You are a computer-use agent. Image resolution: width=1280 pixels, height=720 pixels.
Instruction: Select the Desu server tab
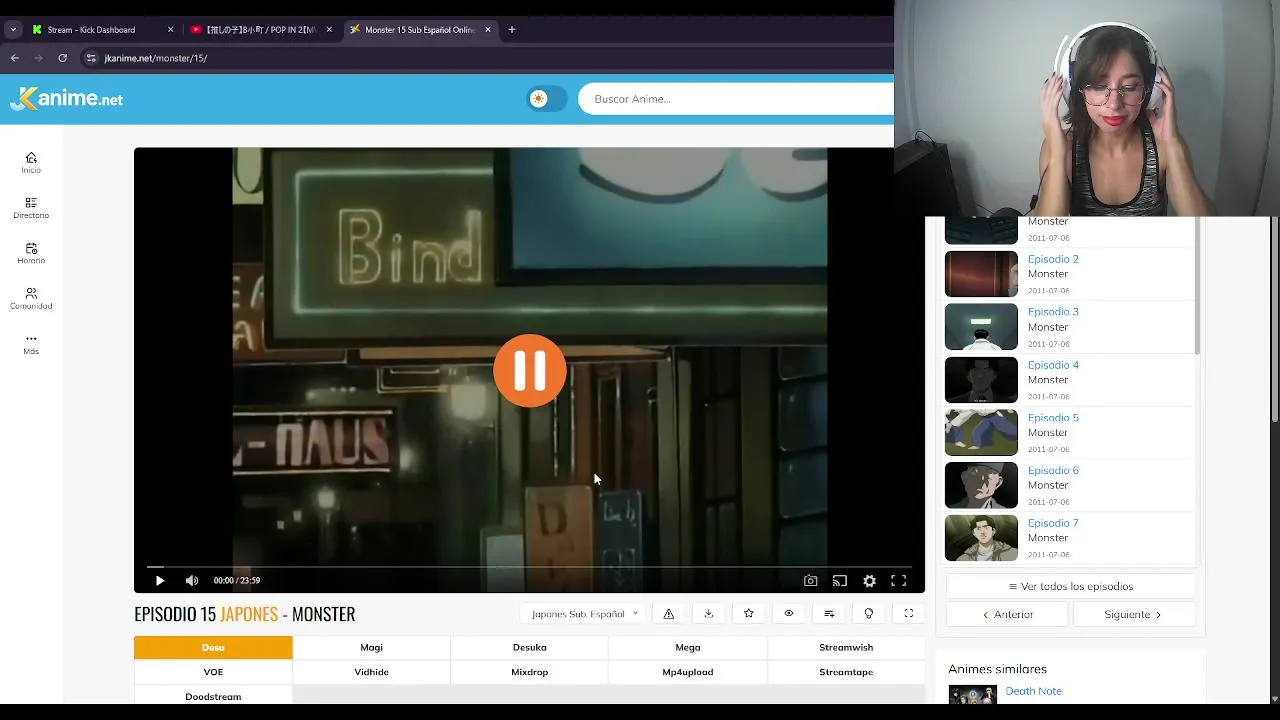tap(213, 647)
